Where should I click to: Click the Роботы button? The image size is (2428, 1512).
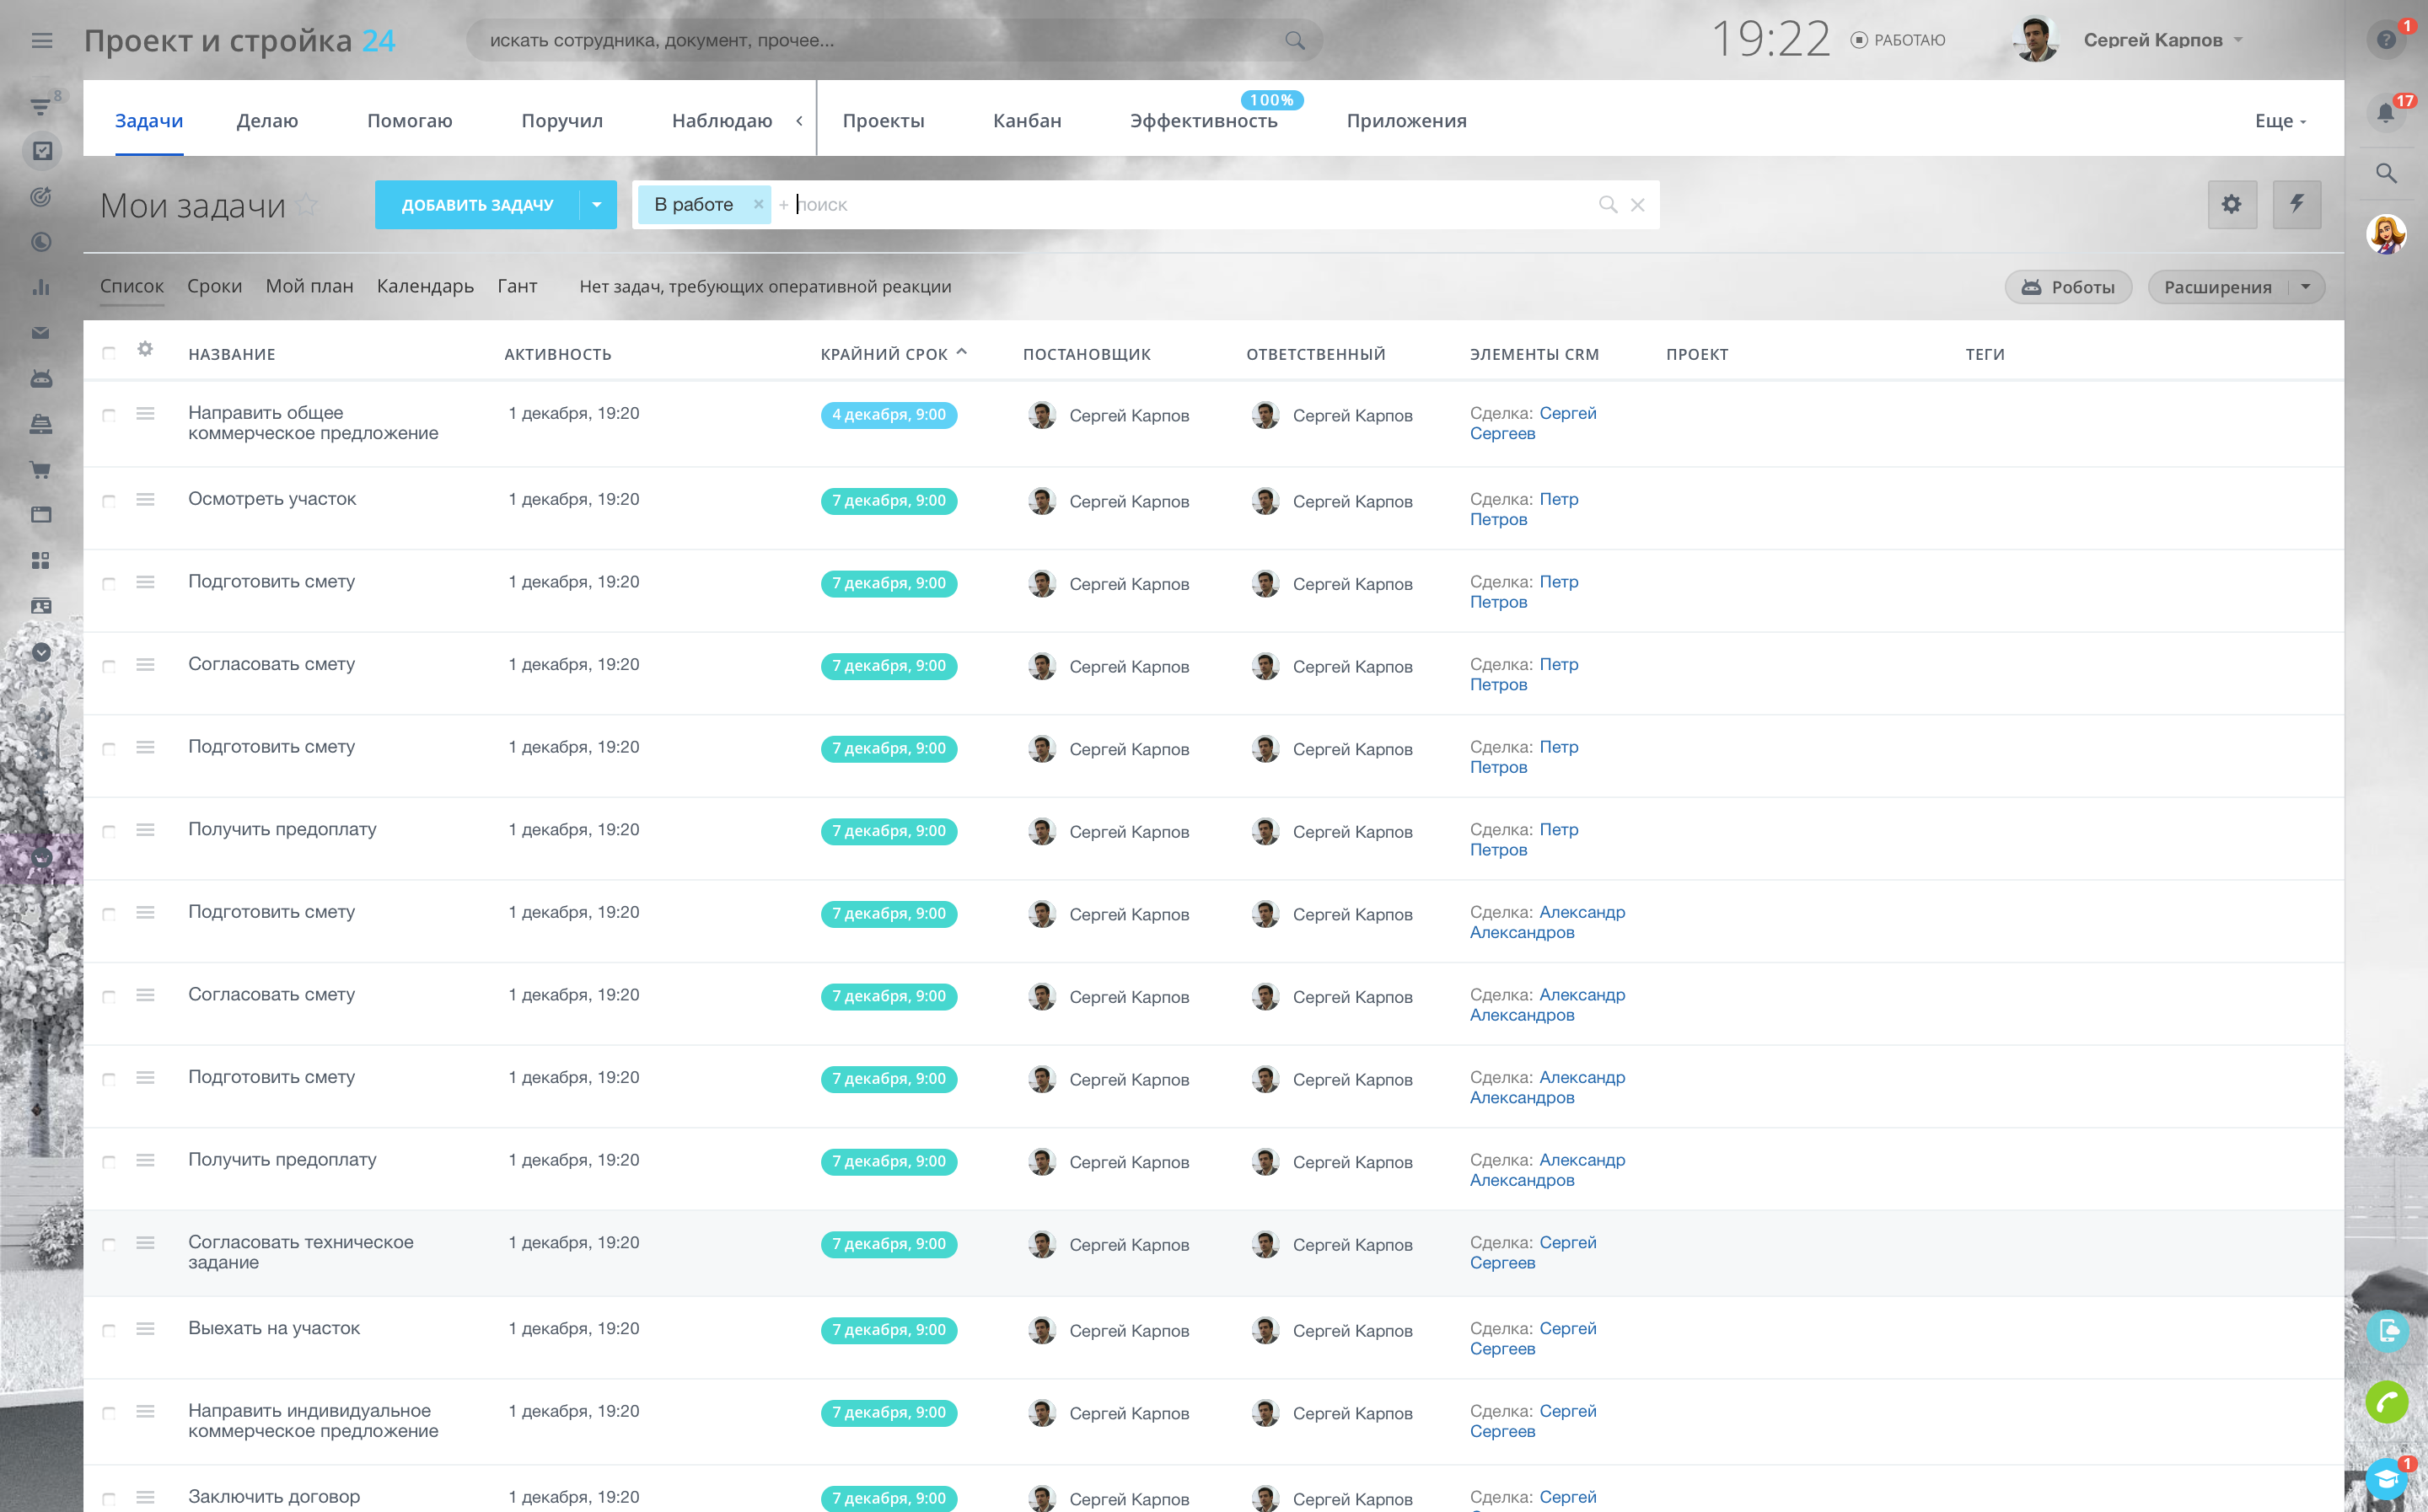pyautogui.click(x=2067, y=287)
